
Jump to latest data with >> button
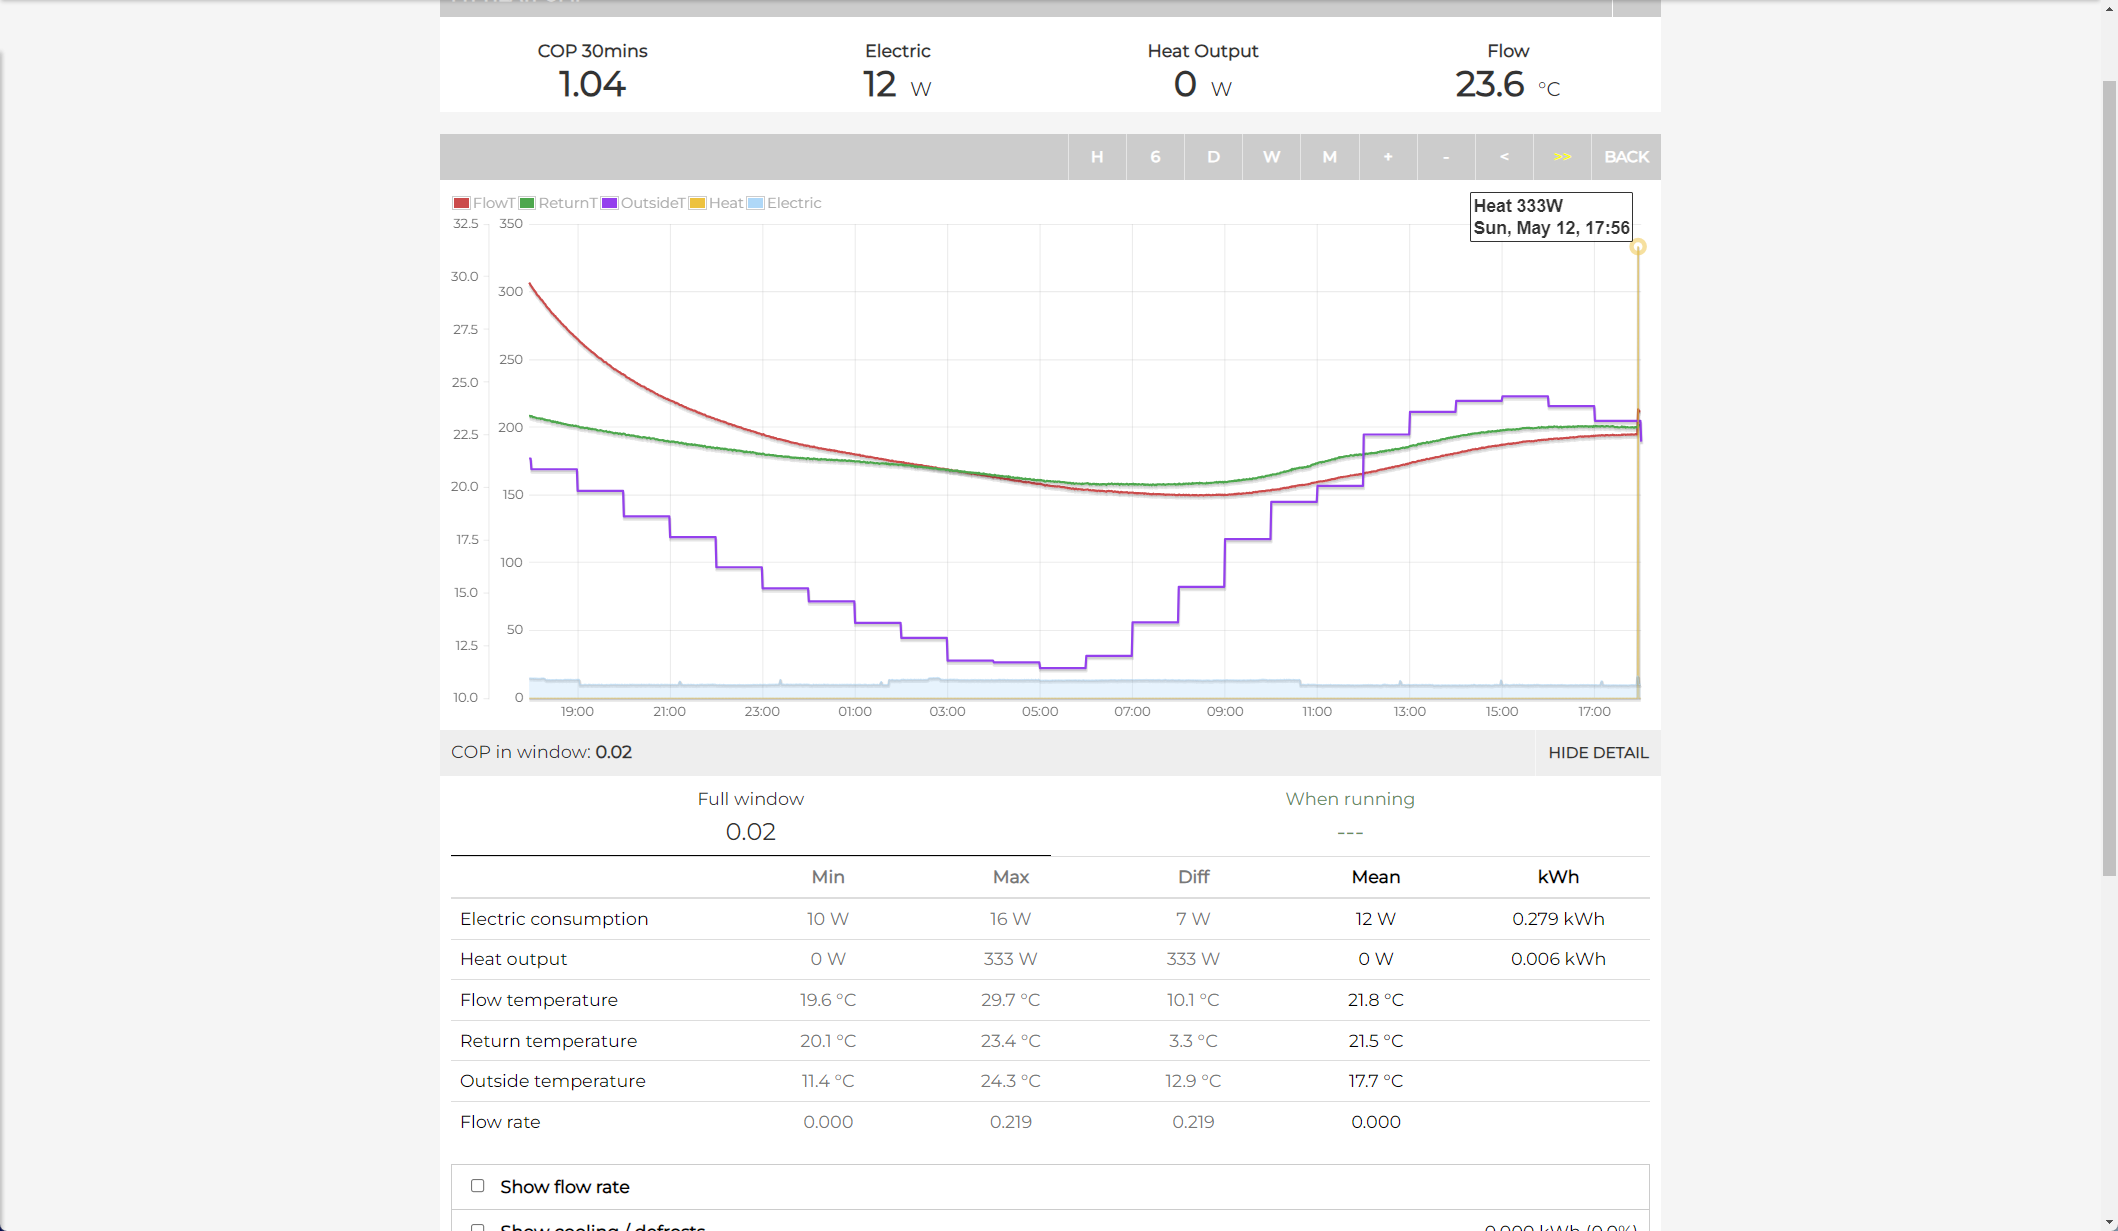pos(1562,157)
